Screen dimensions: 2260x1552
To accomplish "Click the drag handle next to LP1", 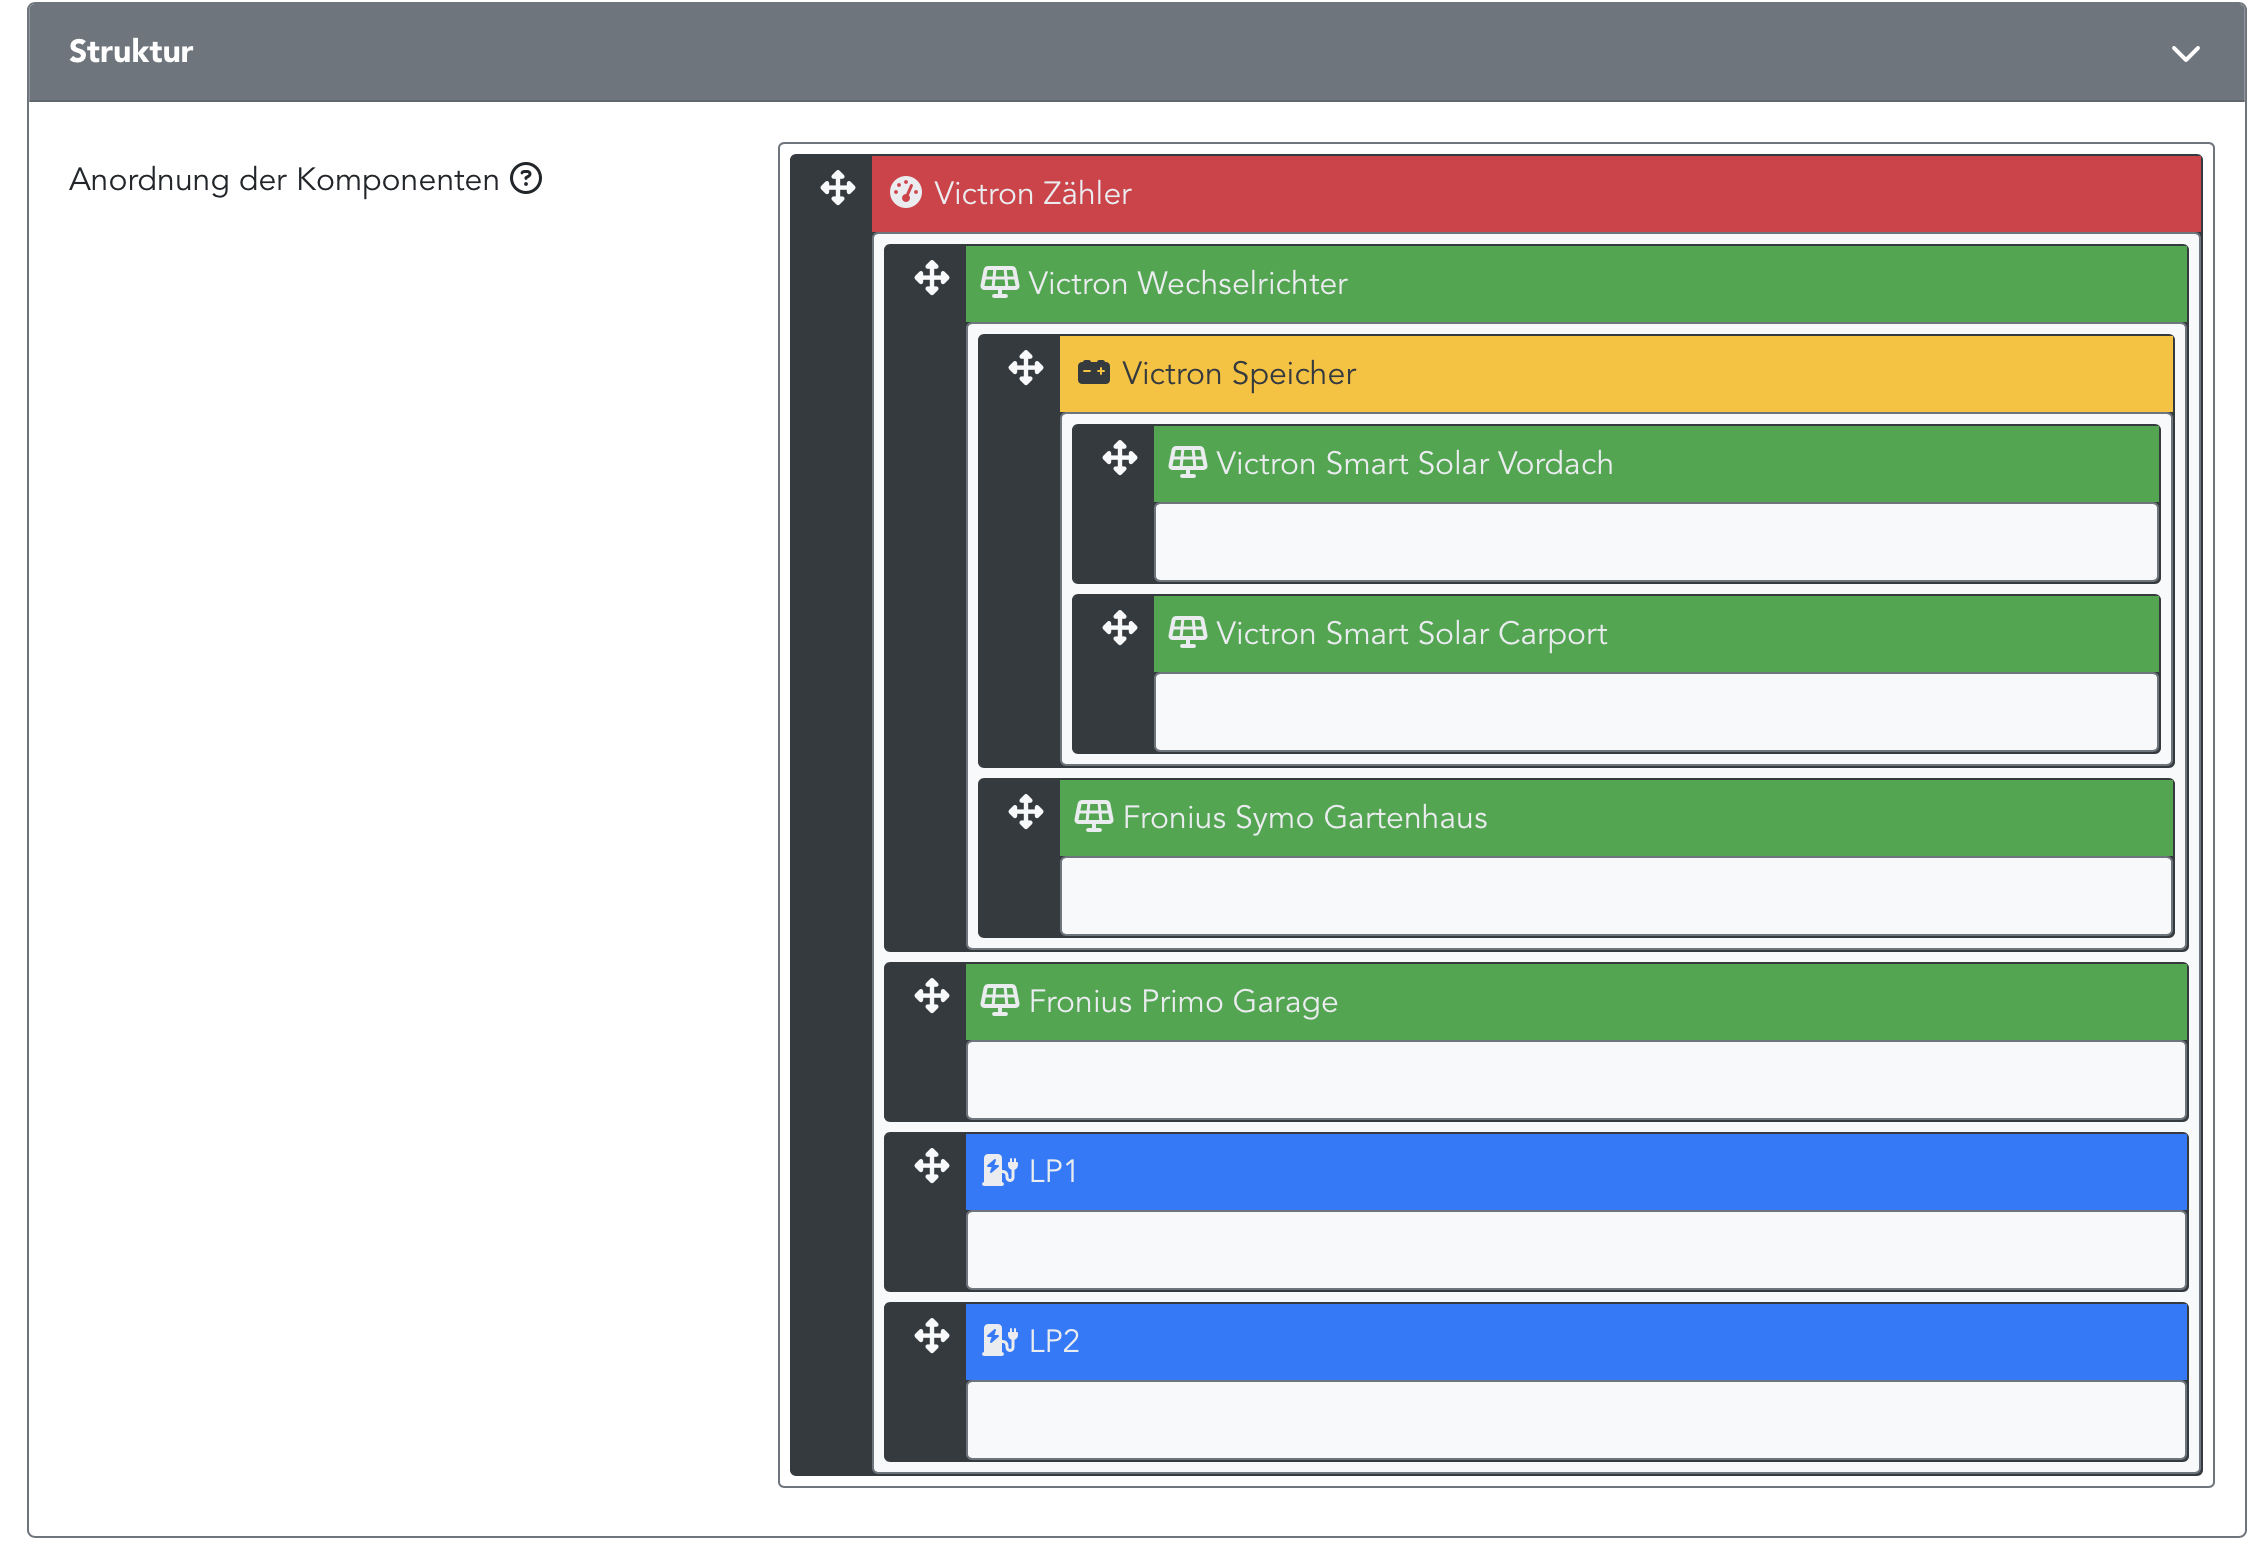I will 931,1166.
